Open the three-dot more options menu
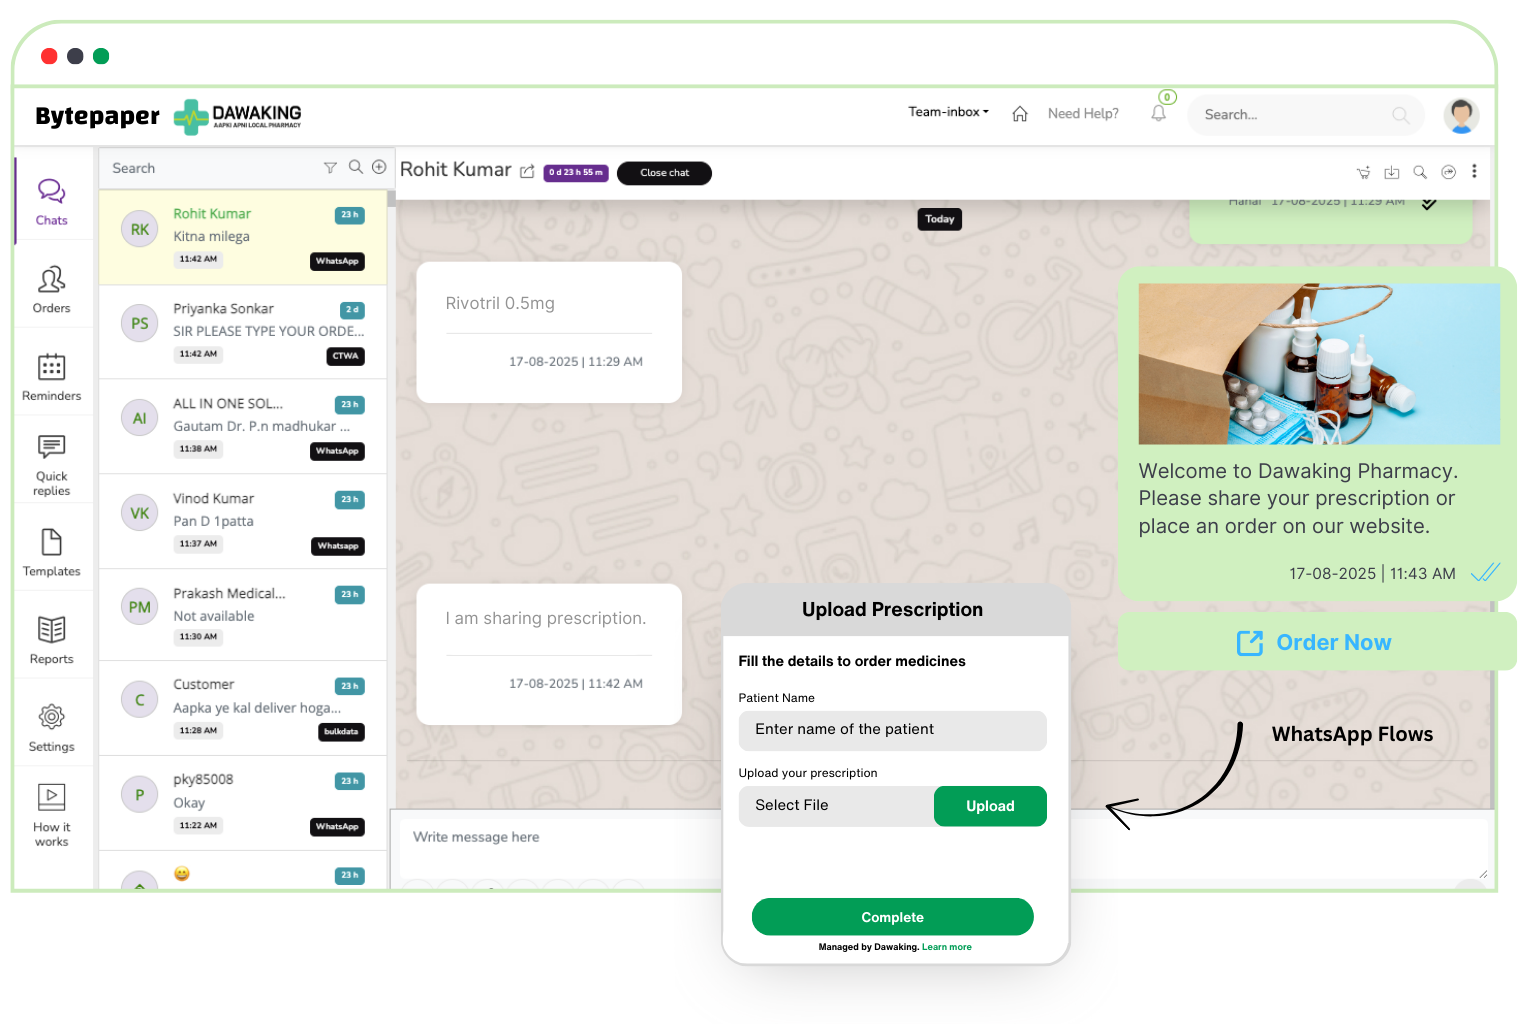Viewport: 1536px width, 1024px height. (1474, 172)
